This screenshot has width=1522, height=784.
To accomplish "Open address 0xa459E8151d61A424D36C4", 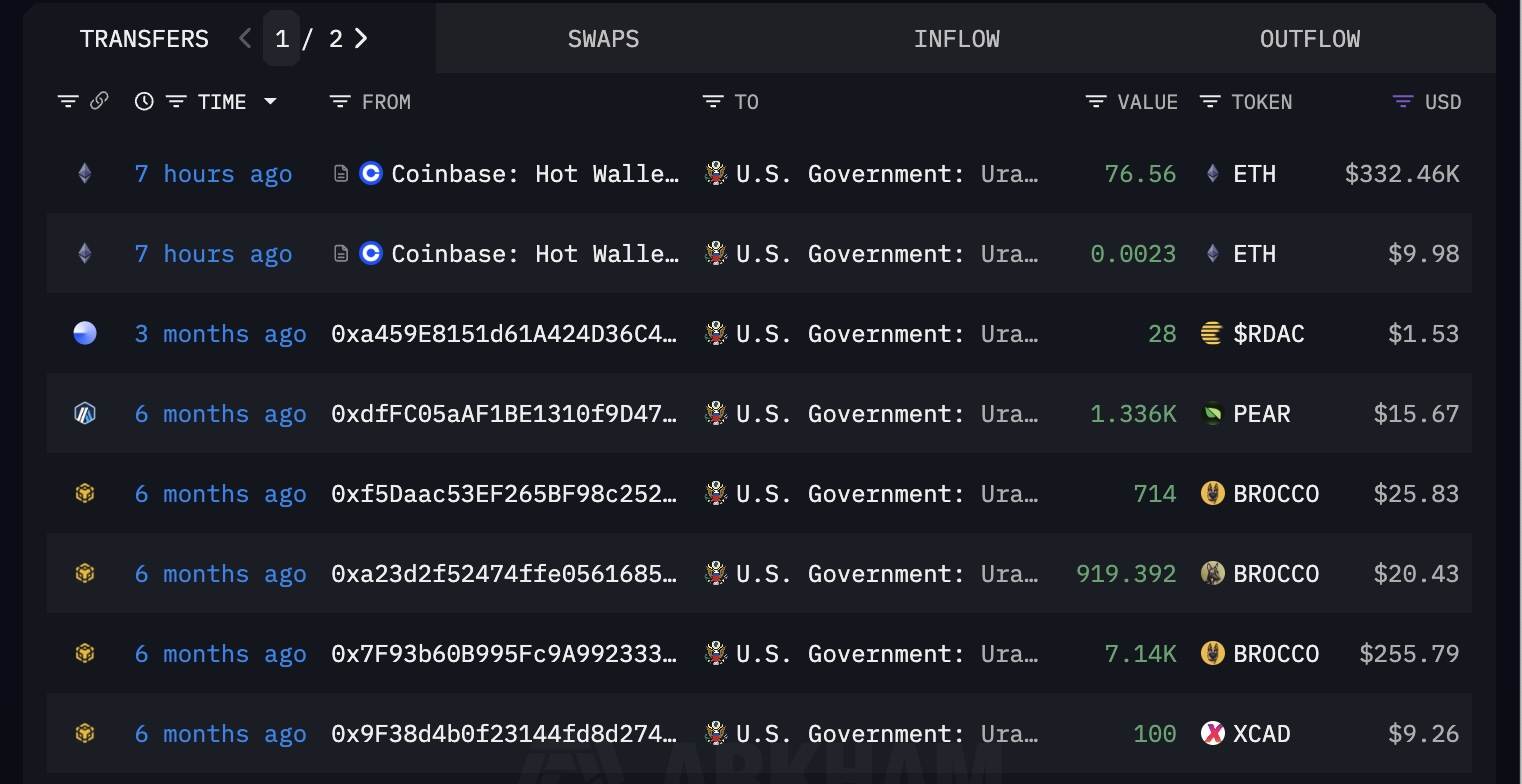I will point(504,334).
